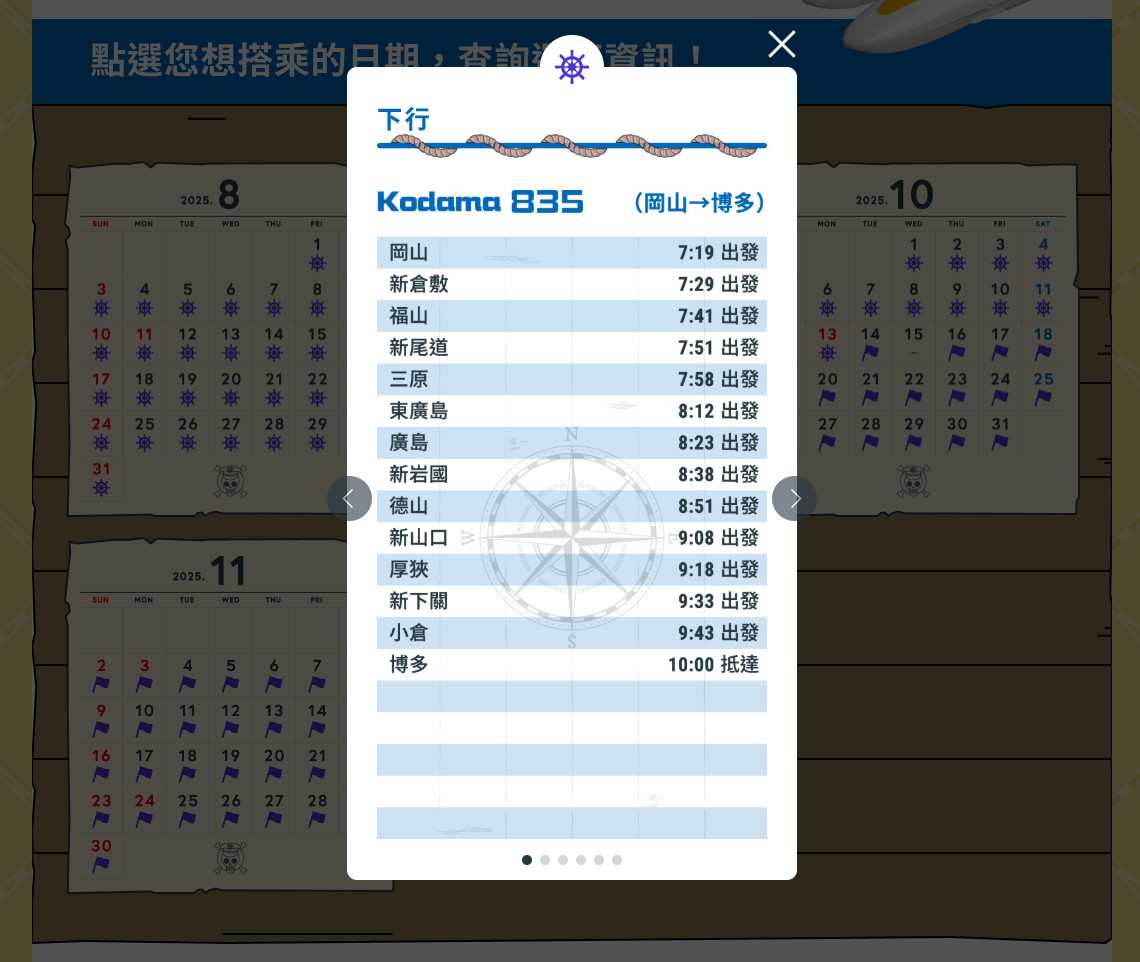Screen dimensions: 1140x962
Task: Click the (岡山→博多) route label
Action: [x=699, y=203]
